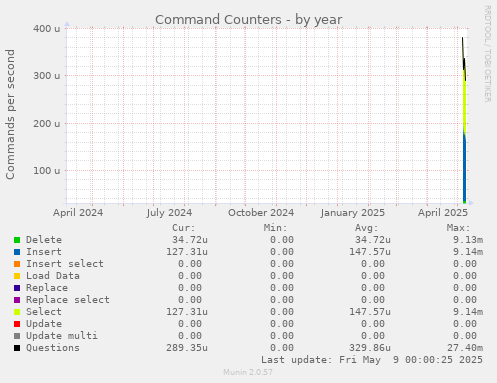Image resolution: width=497 pixels, height=383 pixels.
Task: Click the 'Load Data' legend label
Action: tap(53, 276)
